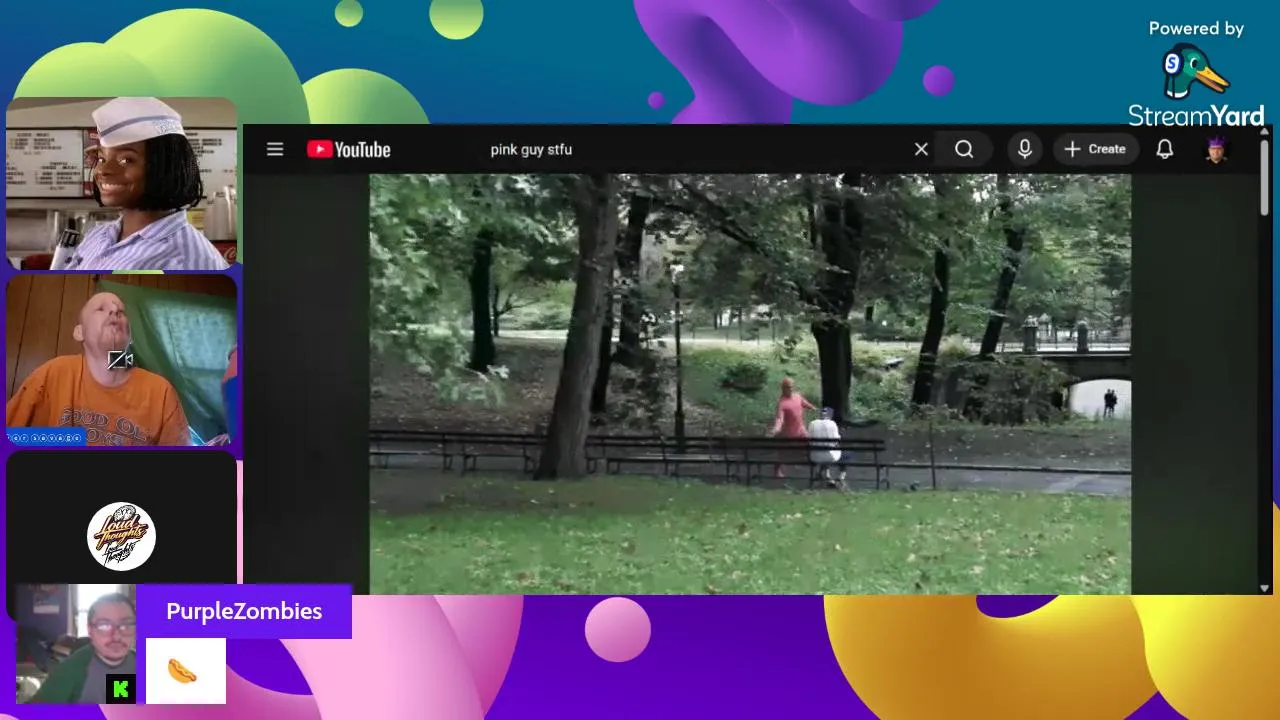
Task: Run search with the magnifying glass button
Action: point(964,149)
